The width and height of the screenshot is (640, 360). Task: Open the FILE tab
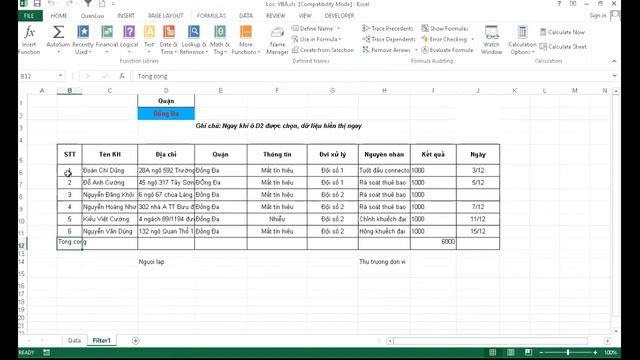pyautogui.click(x=29, y=16)
